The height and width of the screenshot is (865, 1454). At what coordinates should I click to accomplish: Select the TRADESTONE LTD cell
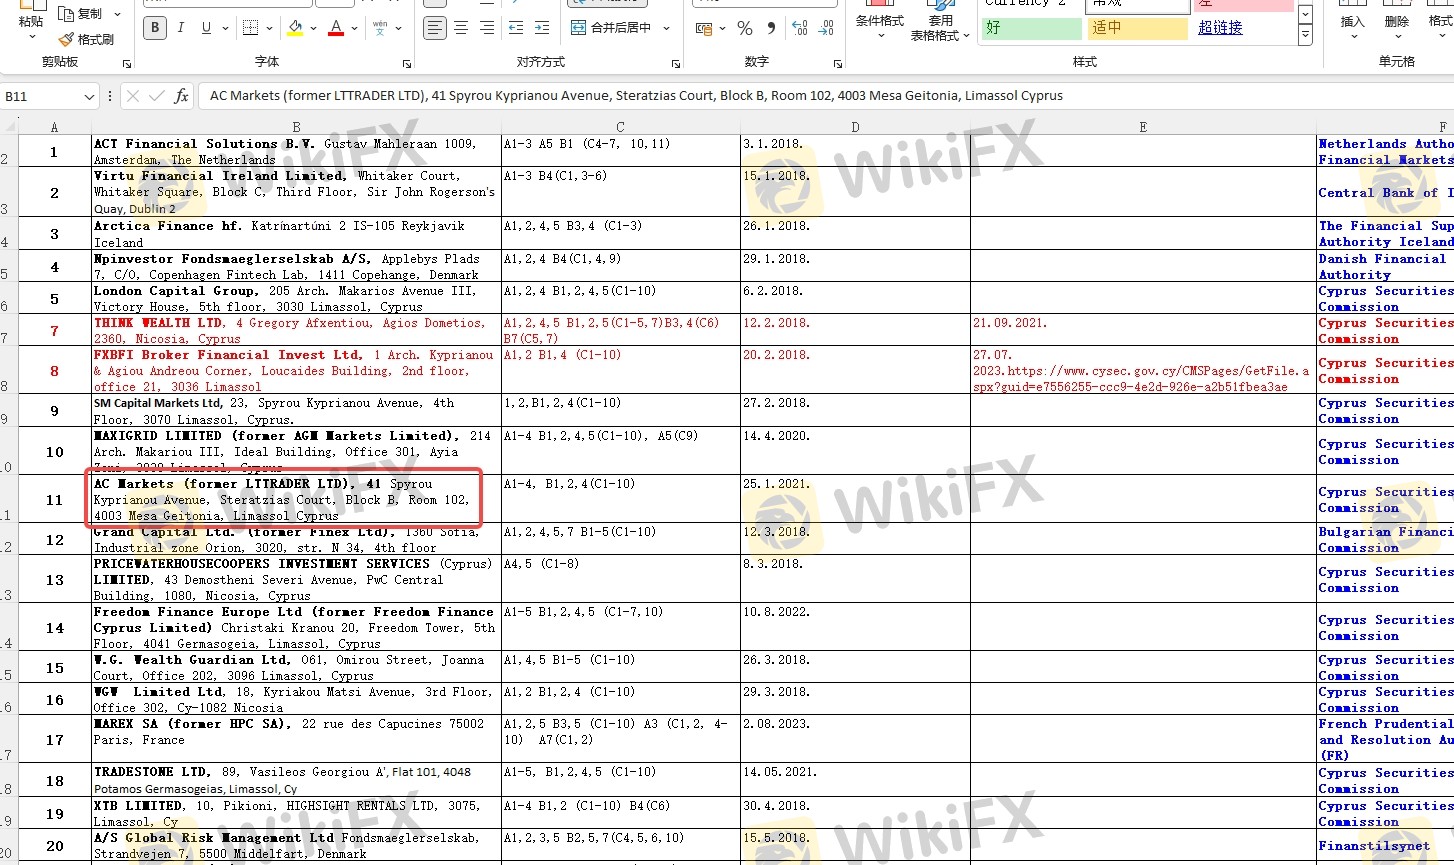(296, 780)
